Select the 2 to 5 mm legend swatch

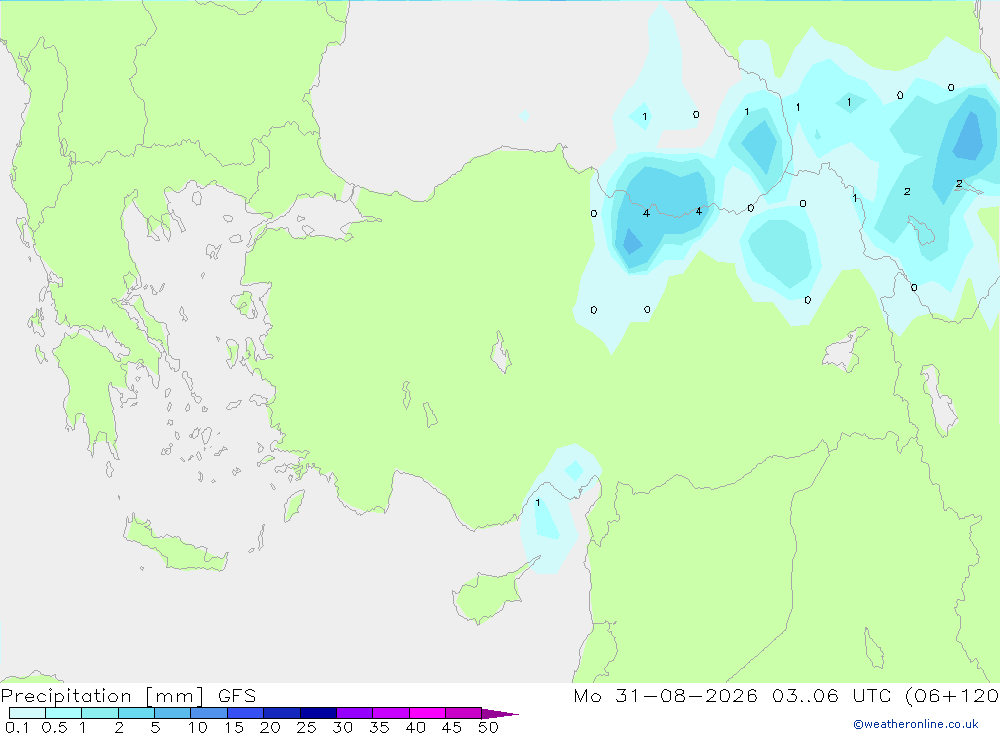click(x=136, y=713)
